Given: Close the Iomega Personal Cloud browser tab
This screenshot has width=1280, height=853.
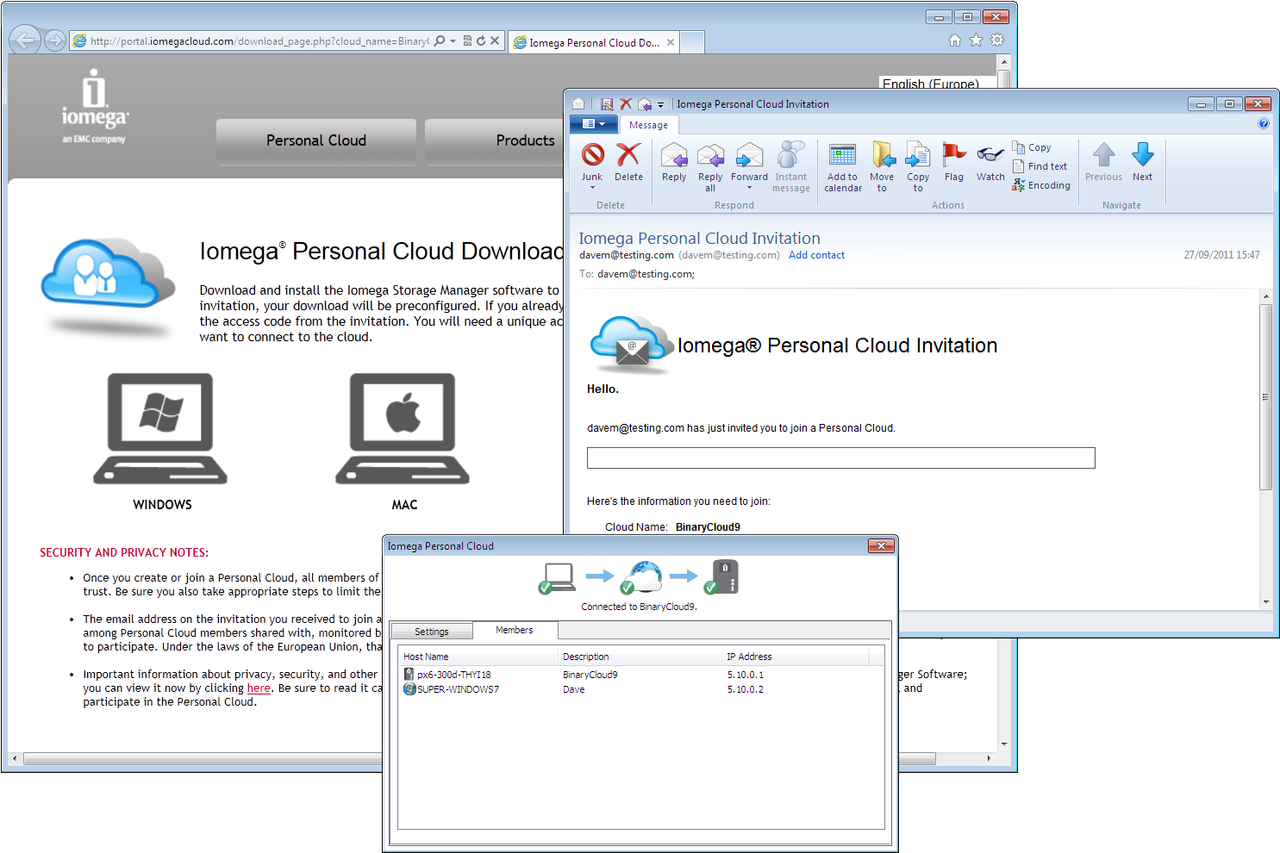Looking at the screenshot, I should [x=670, y=43].
